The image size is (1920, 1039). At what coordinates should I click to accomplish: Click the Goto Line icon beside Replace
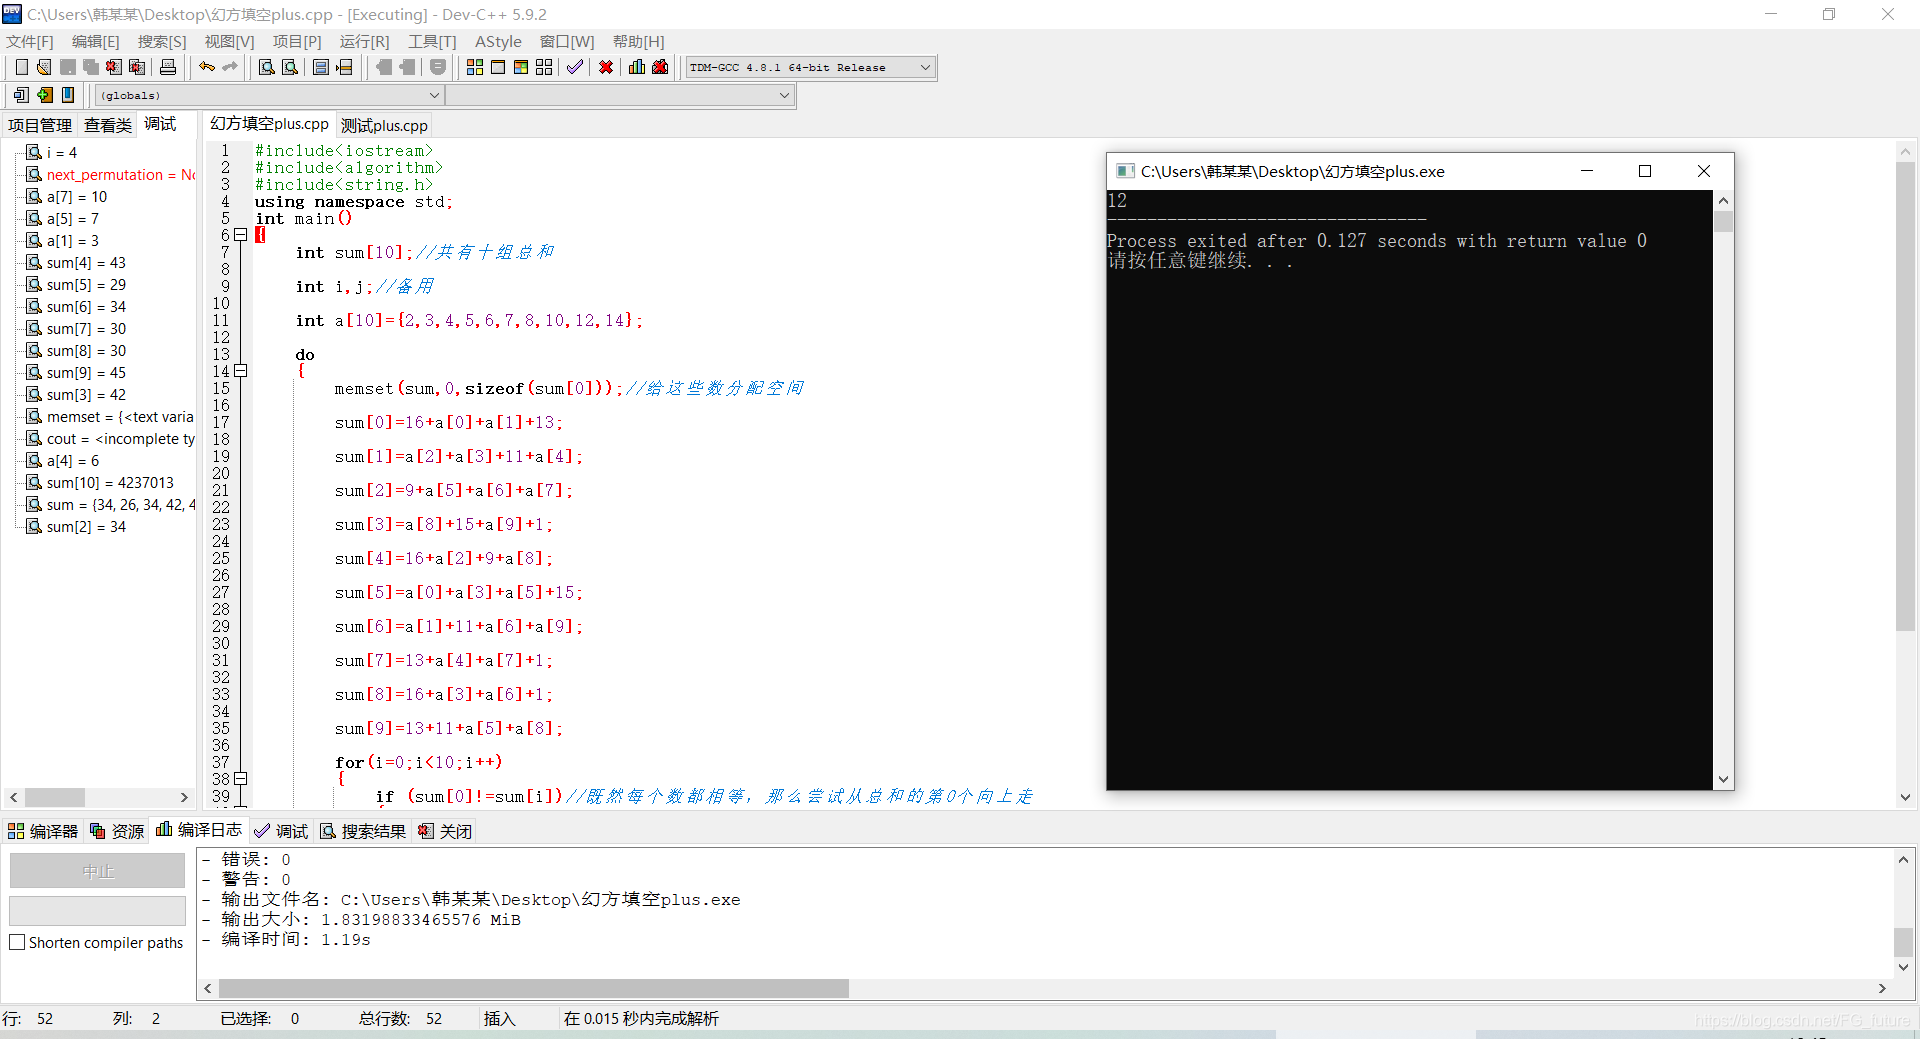[321, 67]
